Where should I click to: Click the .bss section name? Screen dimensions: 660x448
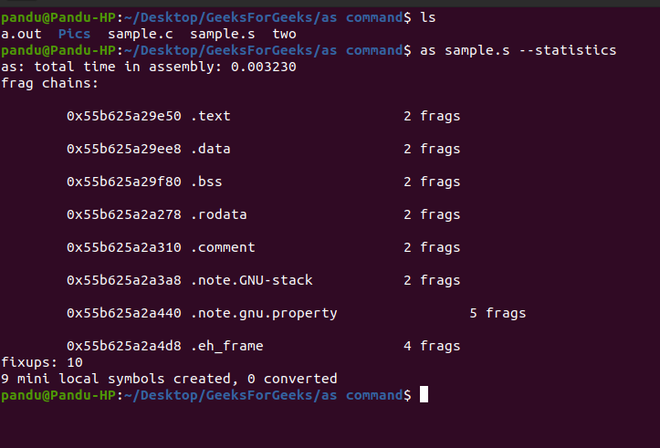[x=206, y=182]
